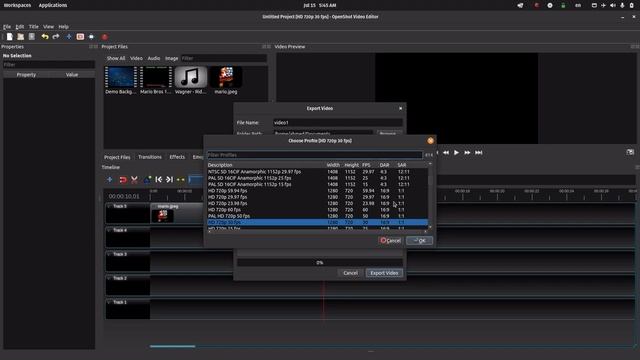Screen dimensions: 640x360
Task: Click the Choose Profile toolbar icon
Action: 80,37
